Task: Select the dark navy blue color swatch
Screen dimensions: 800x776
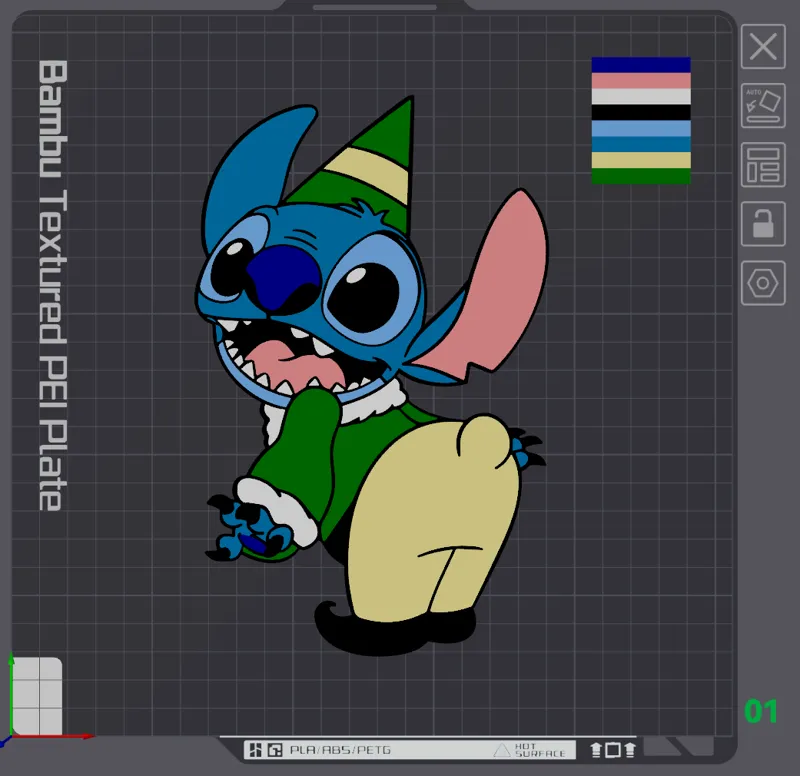Action: [641, 65]
